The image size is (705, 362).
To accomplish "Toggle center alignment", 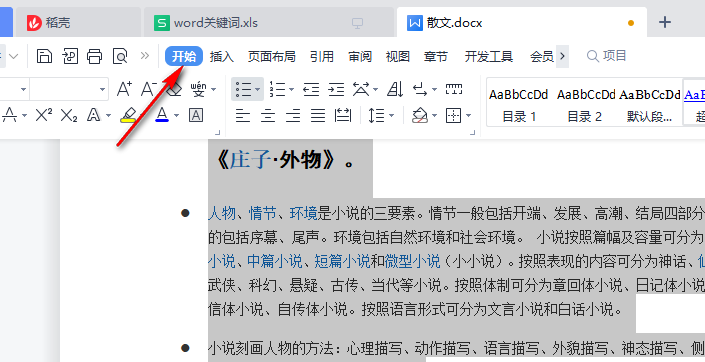I will click(x=268, y=116).
